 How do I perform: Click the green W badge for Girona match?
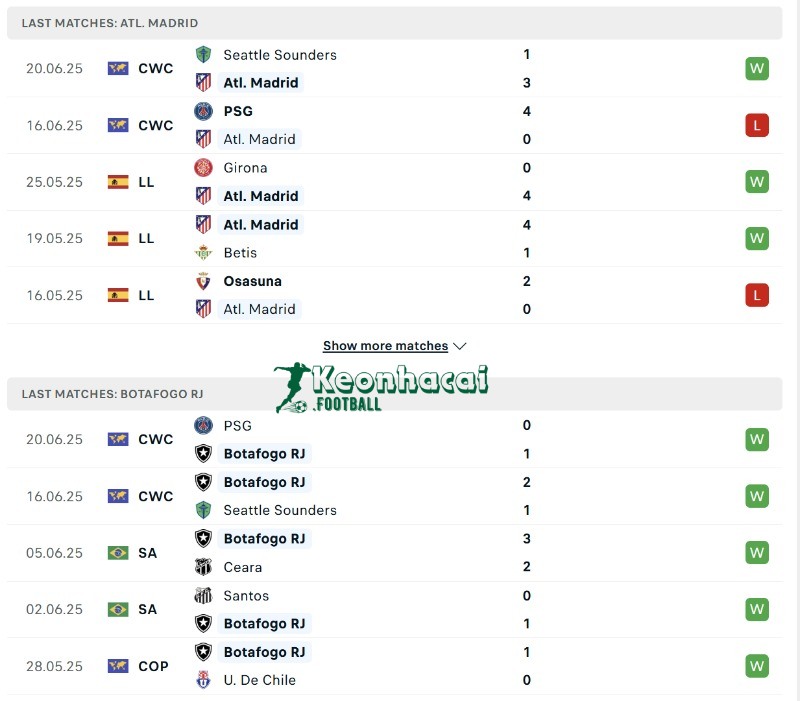click(757, 182)
